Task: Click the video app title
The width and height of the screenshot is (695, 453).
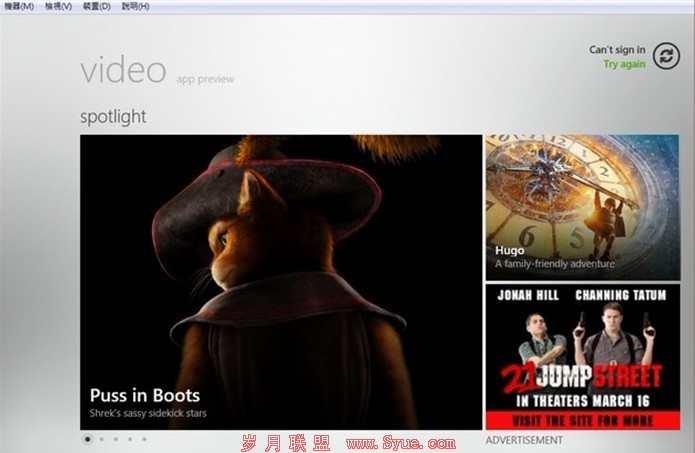Action: (123, 70)
